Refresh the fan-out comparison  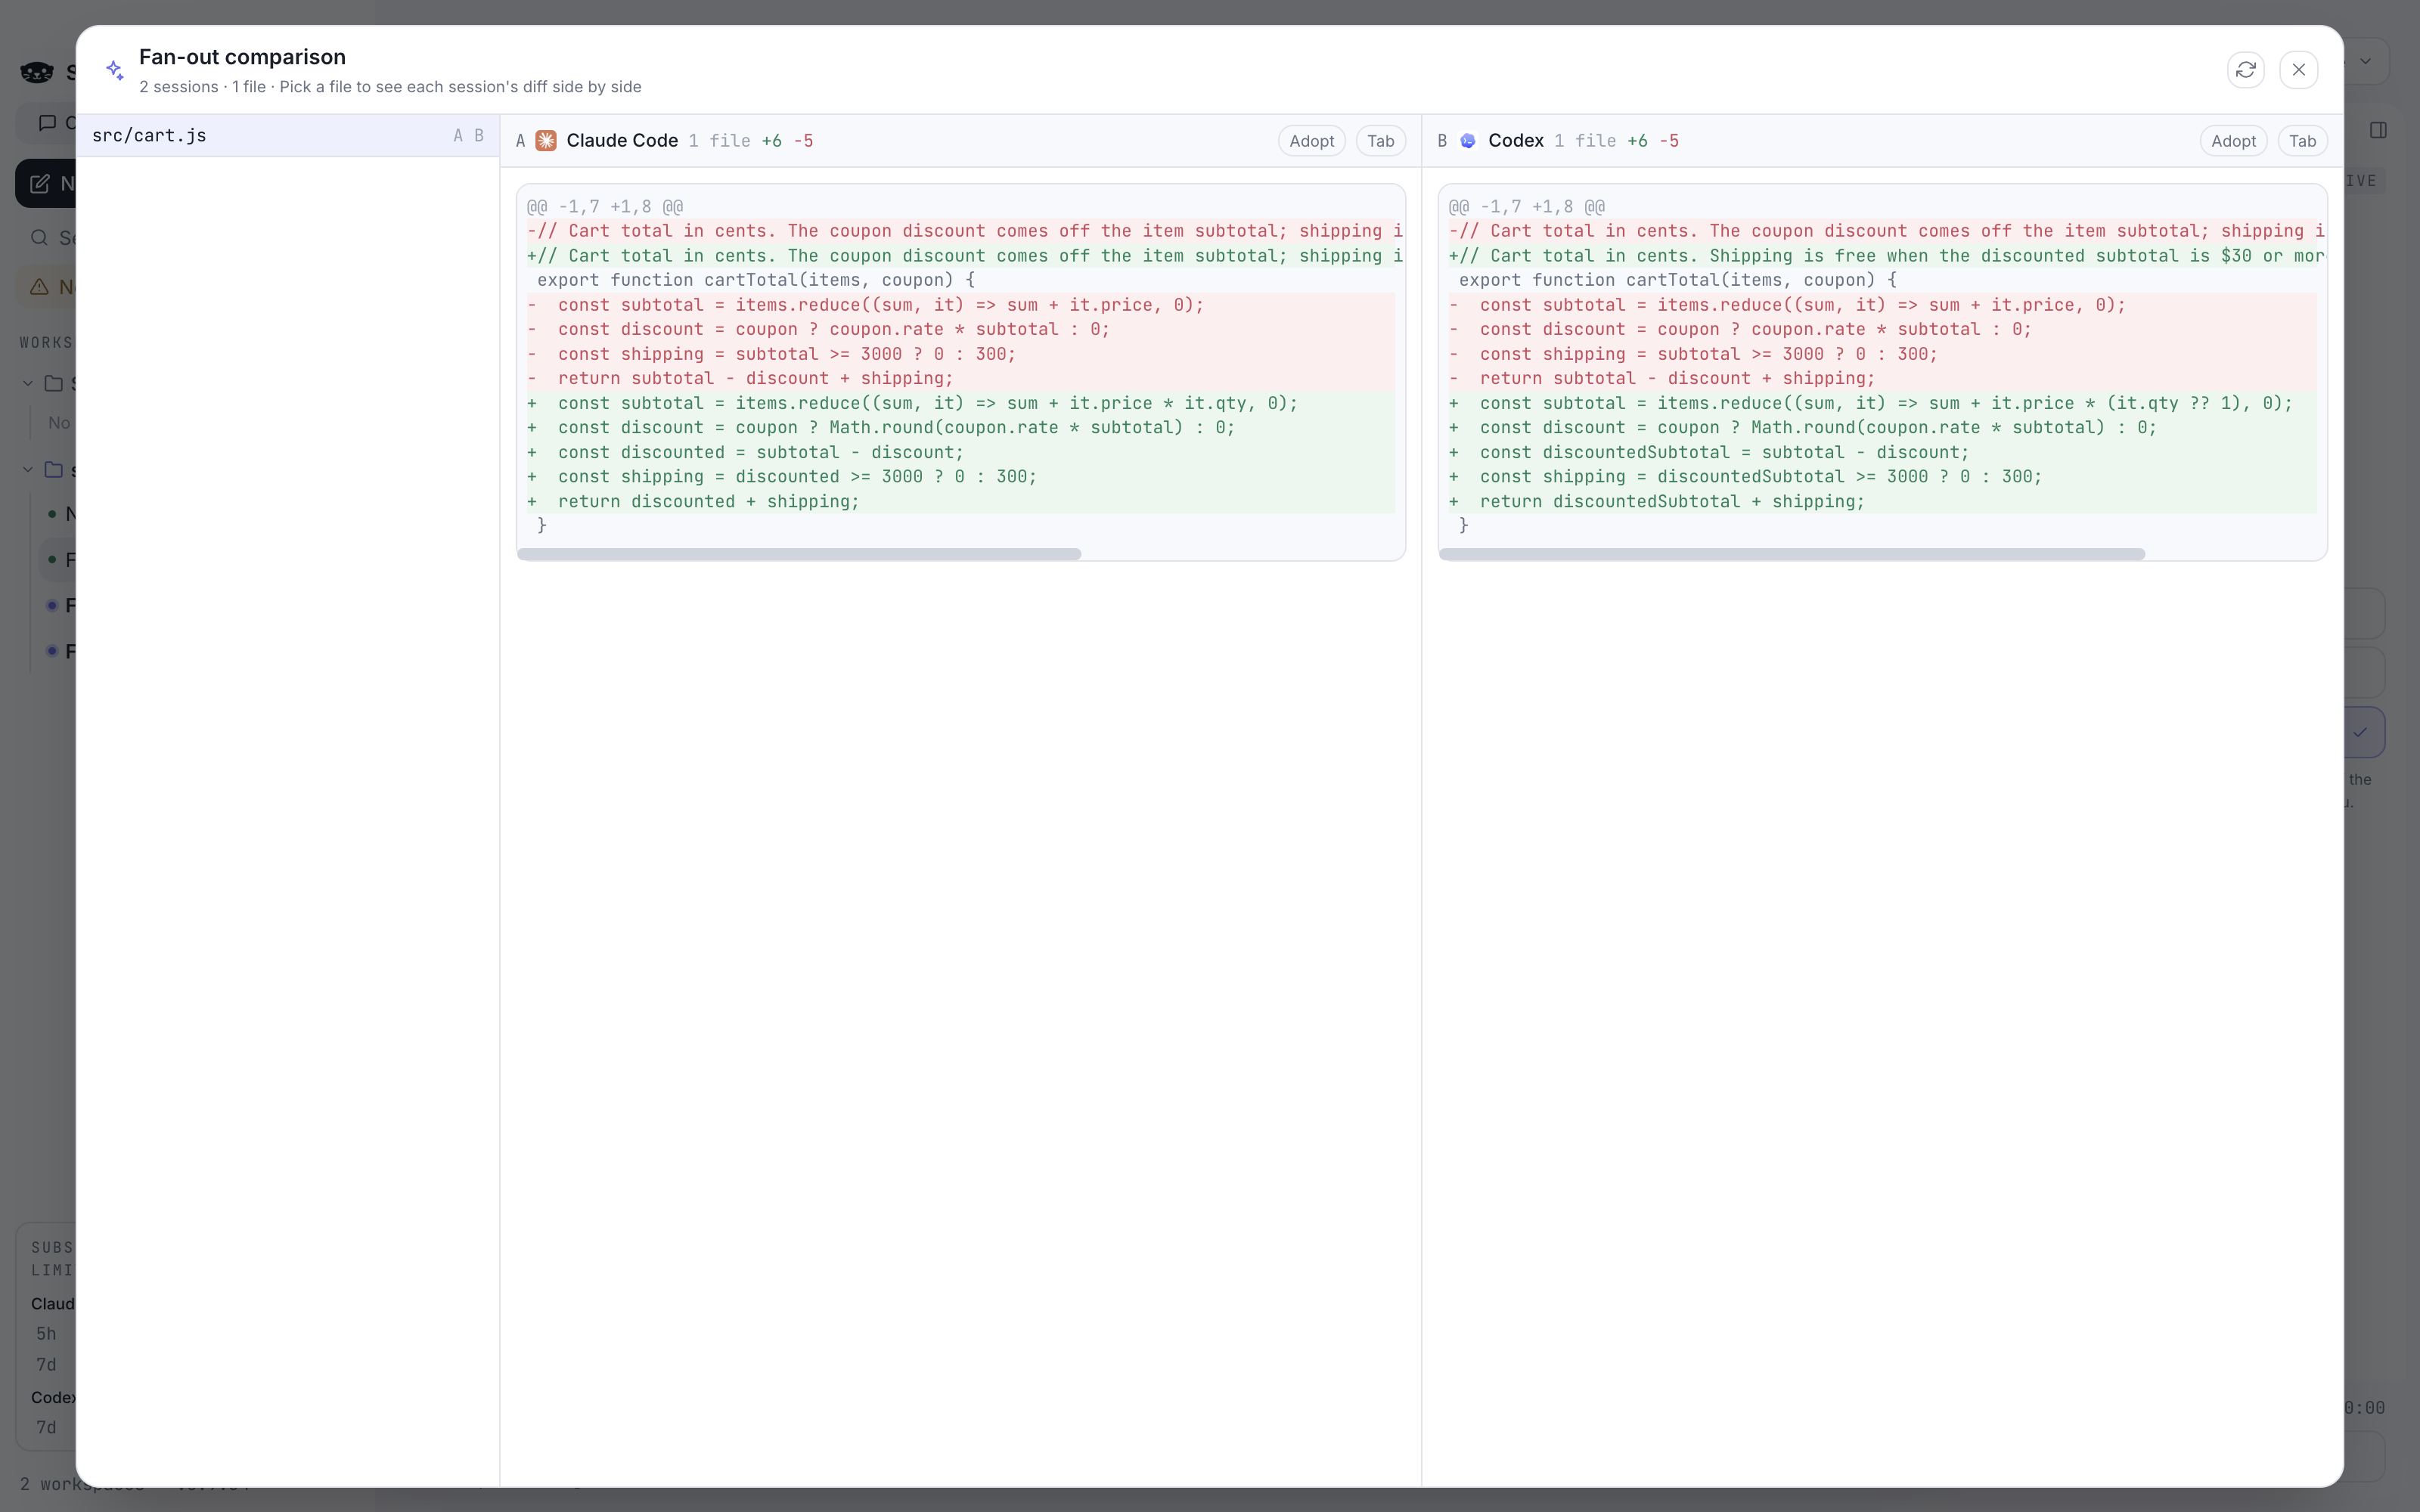pyautogui.click(x=2245, y=70)
